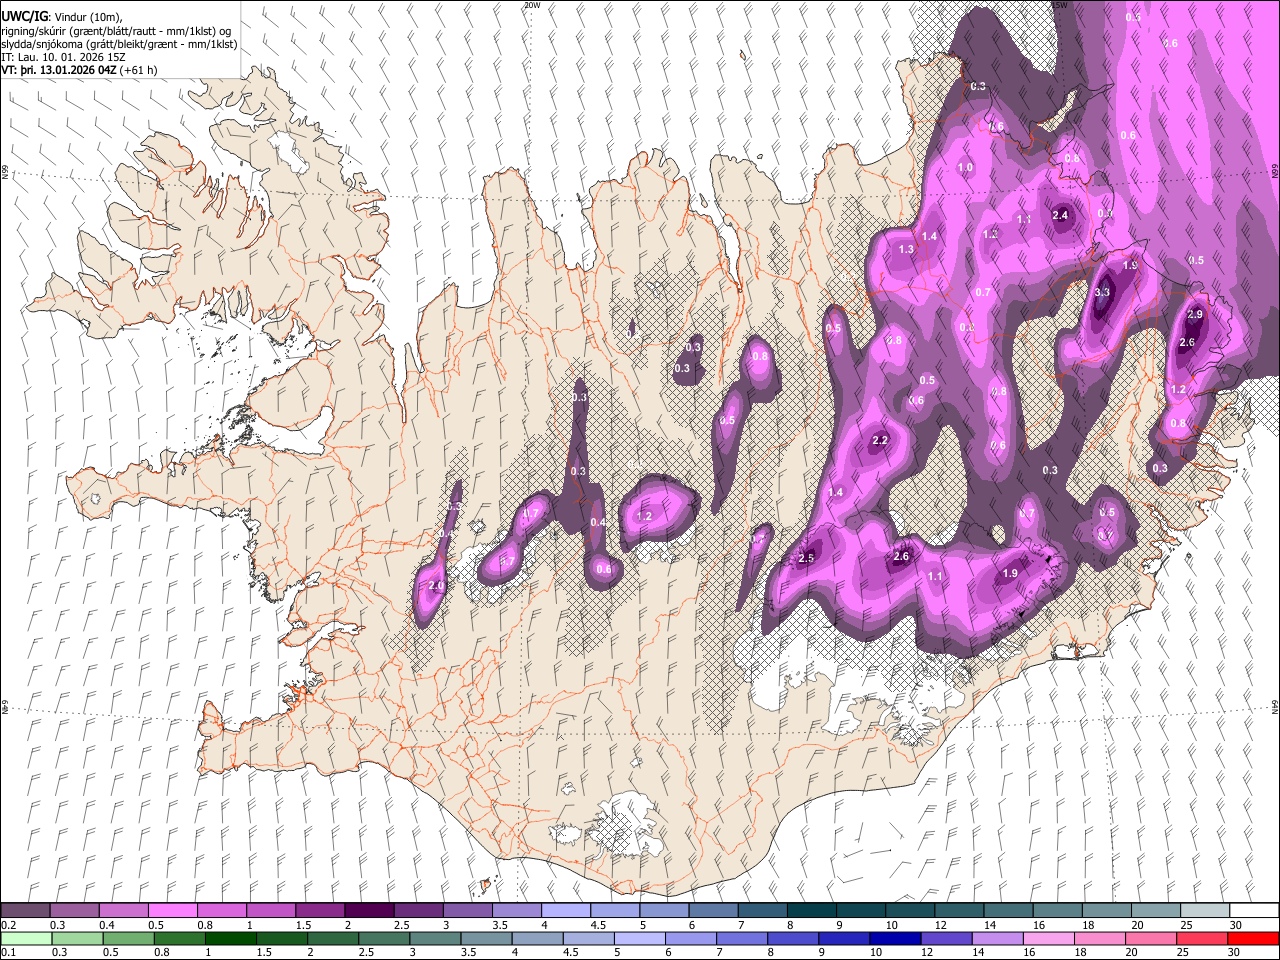Viewport: 1280px width, 960px height.
Task: Pick the 1.5 swatch on the purple snow scale
Action: [x=320, y=911]
